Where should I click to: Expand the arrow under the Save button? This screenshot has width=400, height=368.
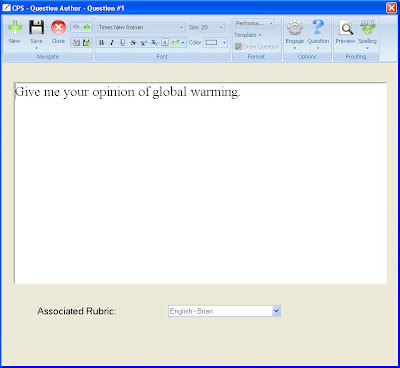coord(36,48)
